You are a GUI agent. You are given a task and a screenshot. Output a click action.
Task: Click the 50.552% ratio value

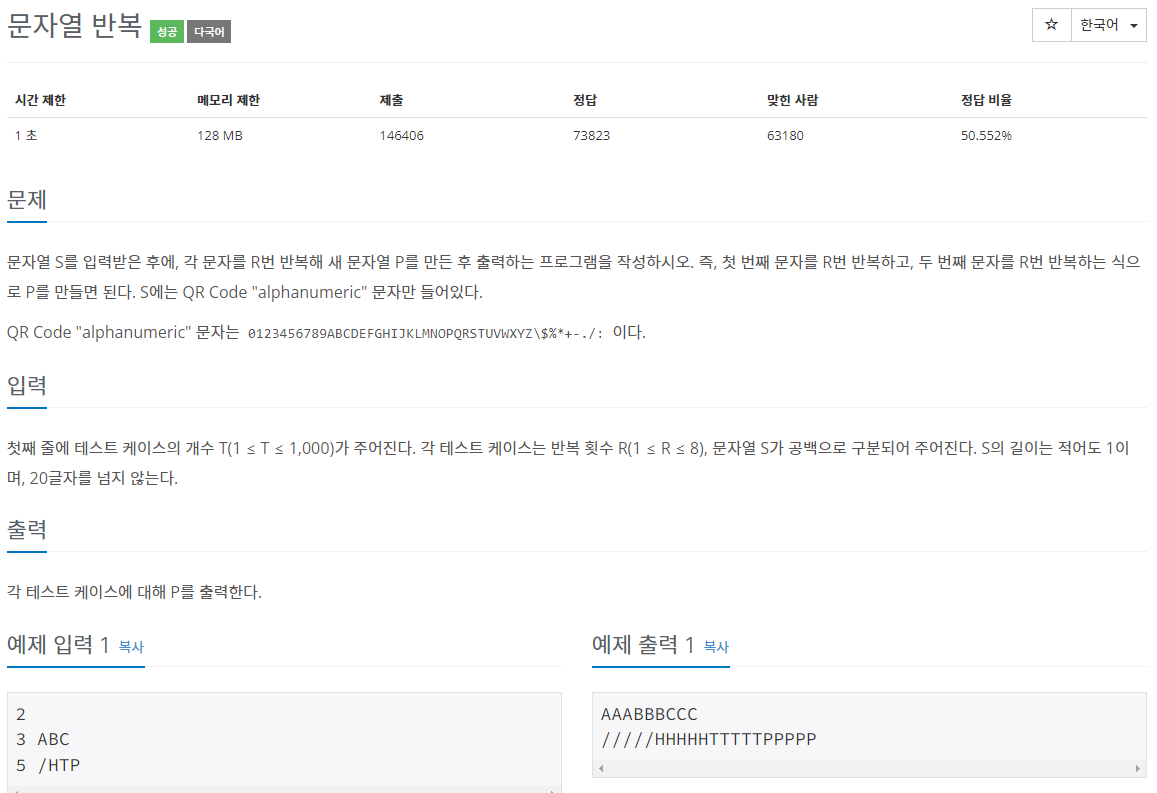click(986, 136)
